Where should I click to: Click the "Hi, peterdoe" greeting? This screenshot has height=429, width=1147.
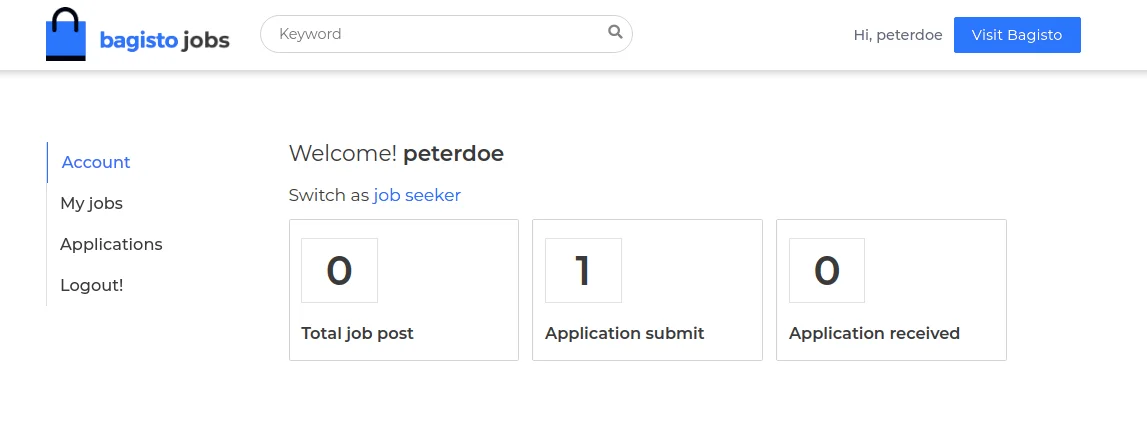(897, 35)
